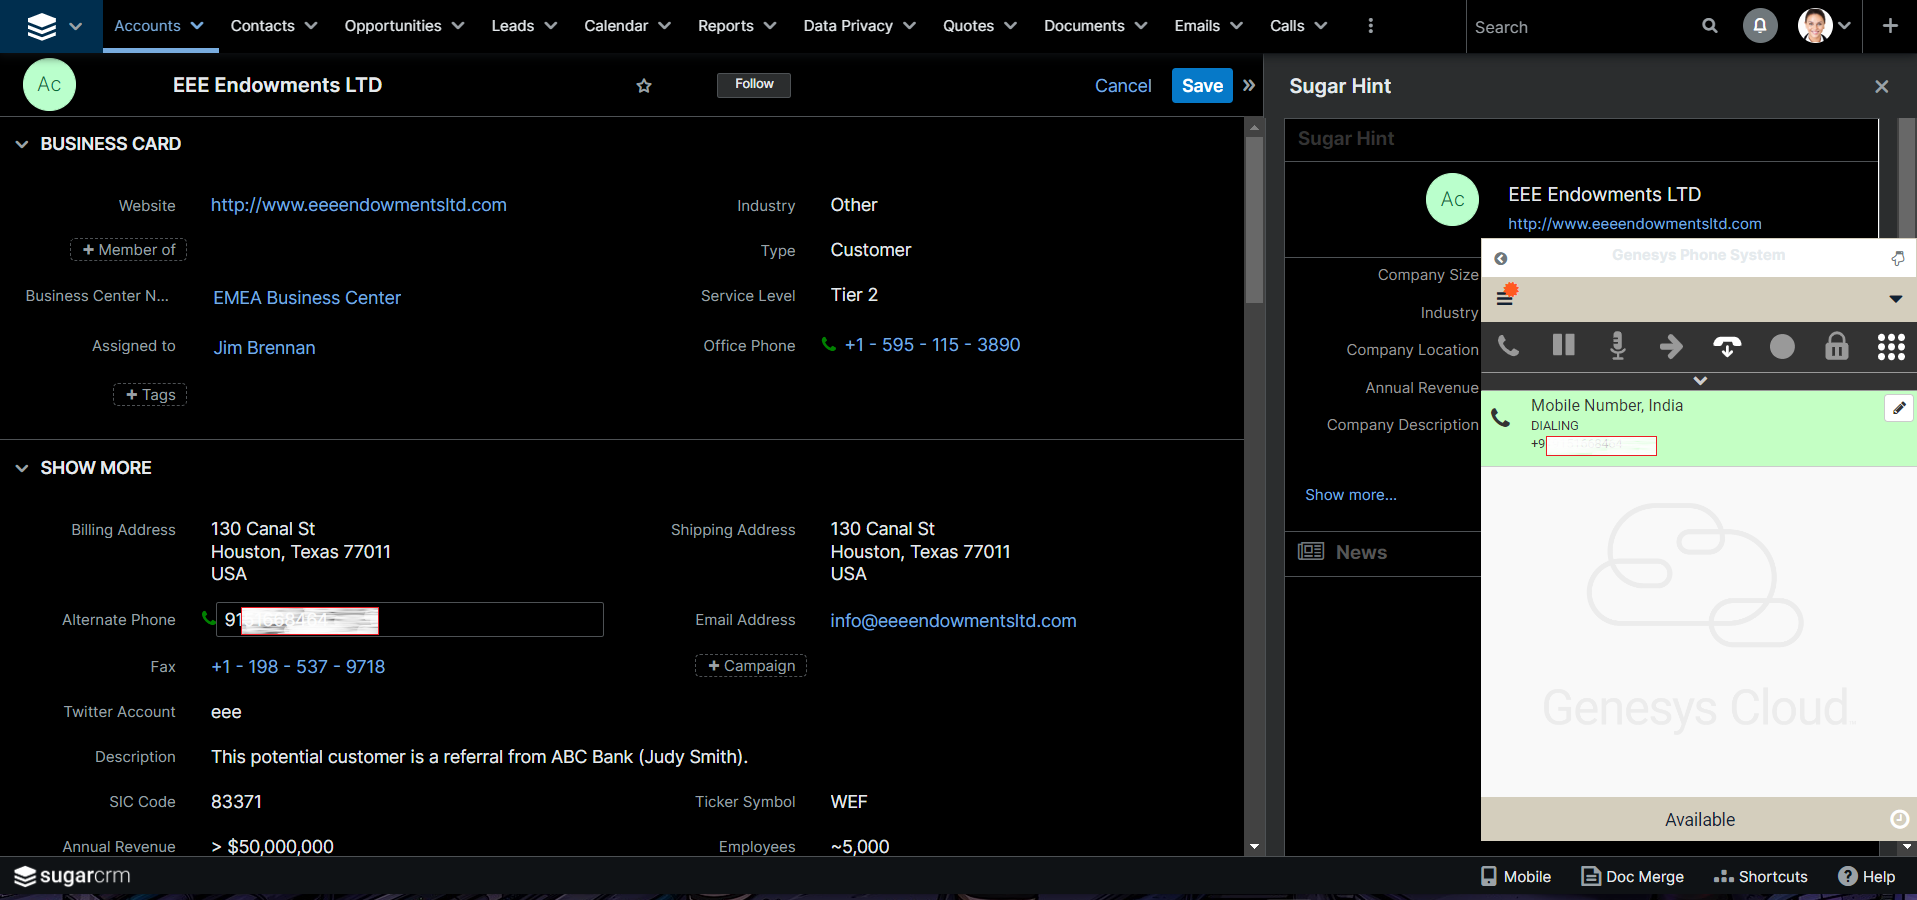The height and width of the screenshot is (900, 1917).
Task: Click the clock icon beside Available
Action: [1900, 819]
